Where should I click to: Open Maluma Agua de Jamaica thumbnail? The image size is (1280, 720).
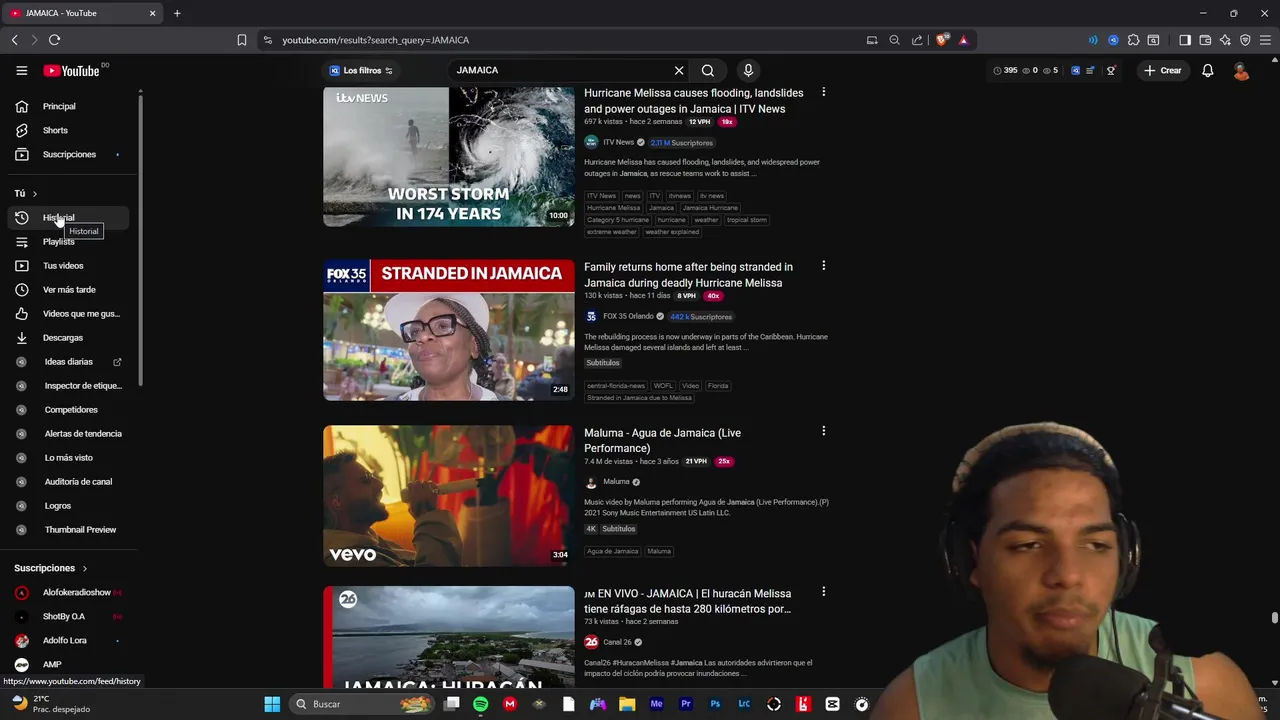pos(449,496)
